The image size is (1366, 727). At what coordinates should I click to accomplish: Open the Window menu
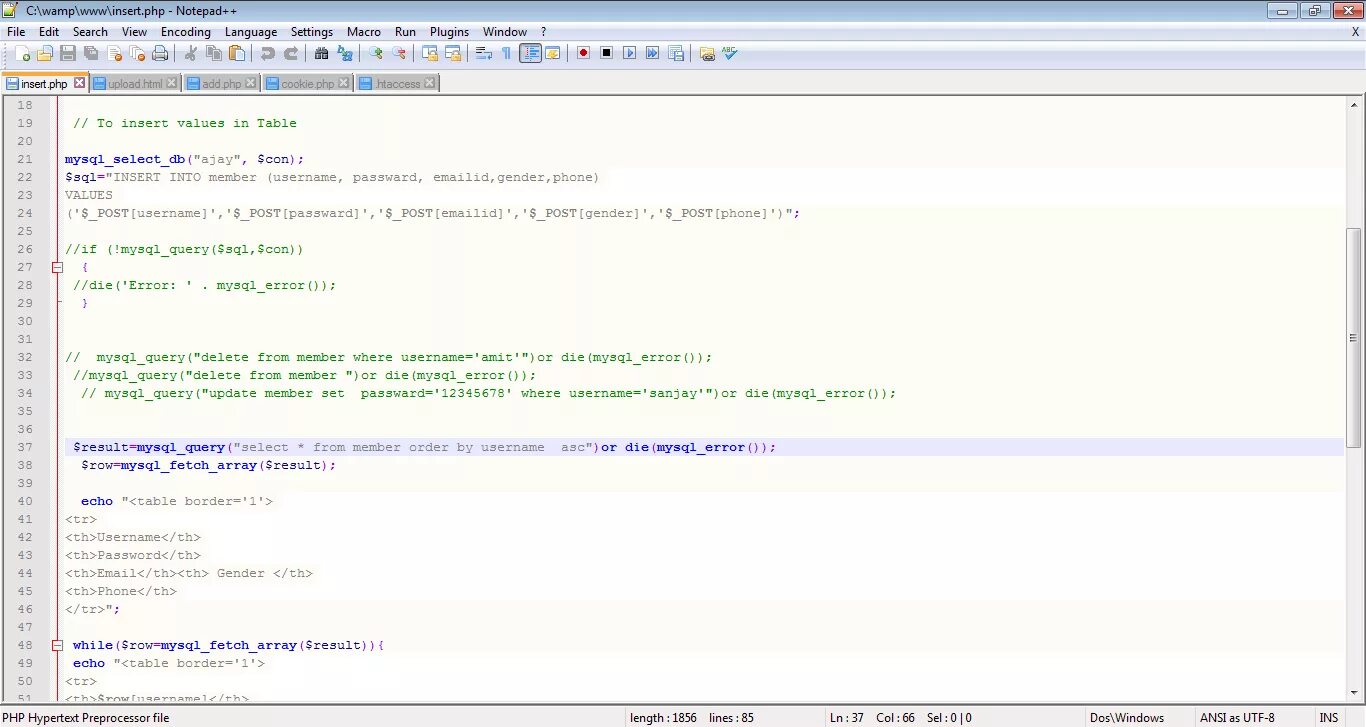[x=504, y=32]
